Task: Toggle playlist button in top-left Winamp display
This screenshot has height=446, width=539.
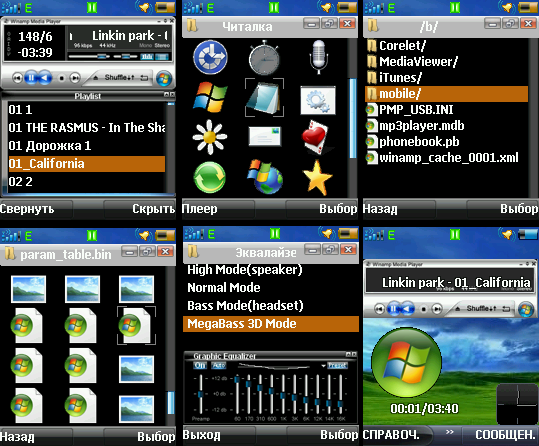Action: 162,56
